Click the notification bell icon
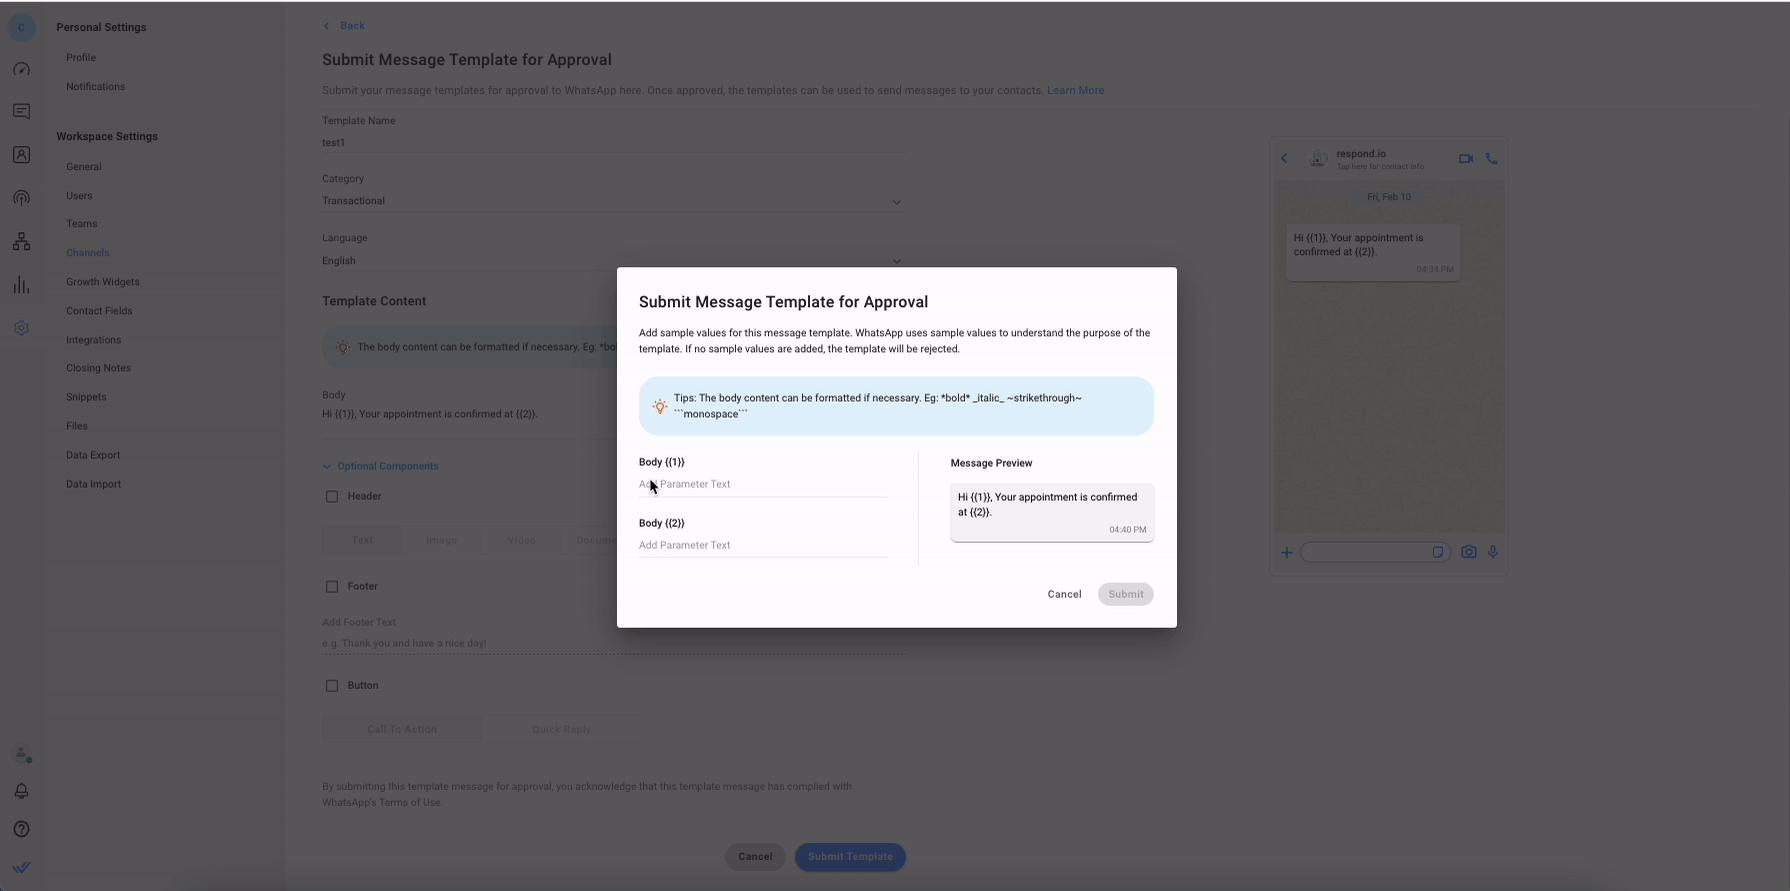The height and width of the screenshot is (891, 1790). pos(21,791)
